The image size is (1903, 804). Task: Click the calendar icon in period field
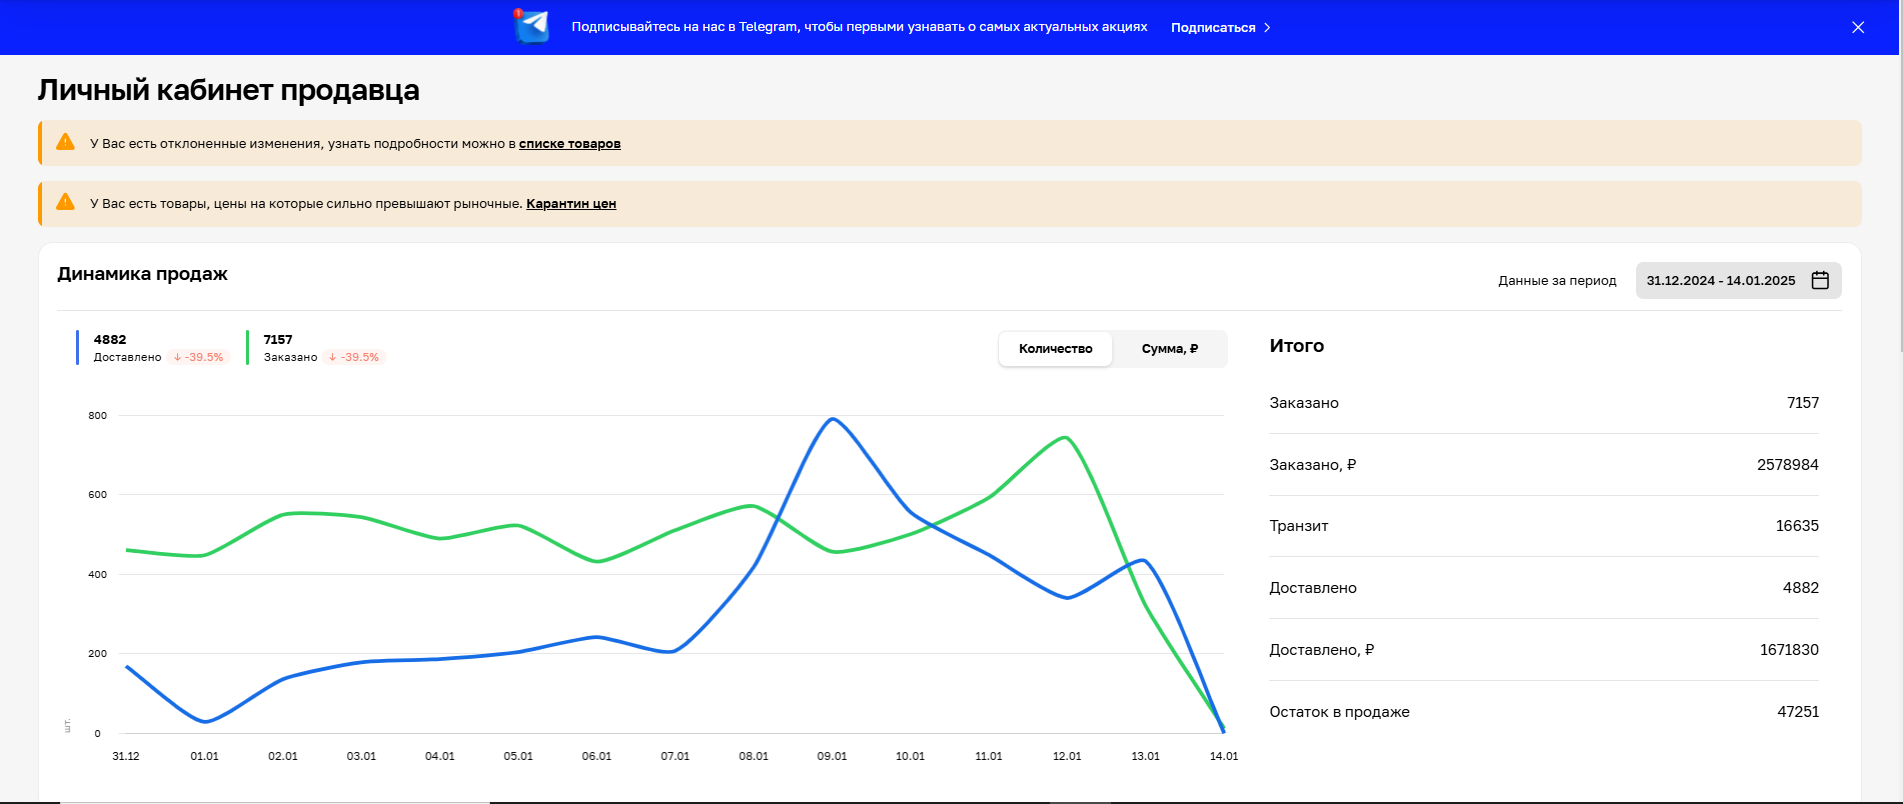pyautogui.click(x=1820, y=280)
